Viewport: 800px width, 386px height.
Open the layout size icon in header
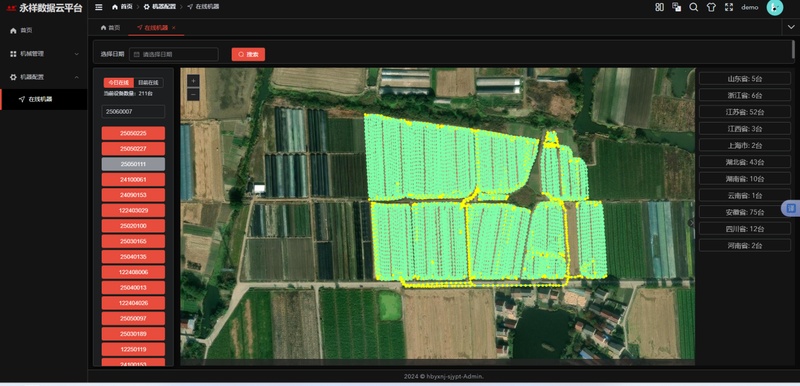point(659,7)
